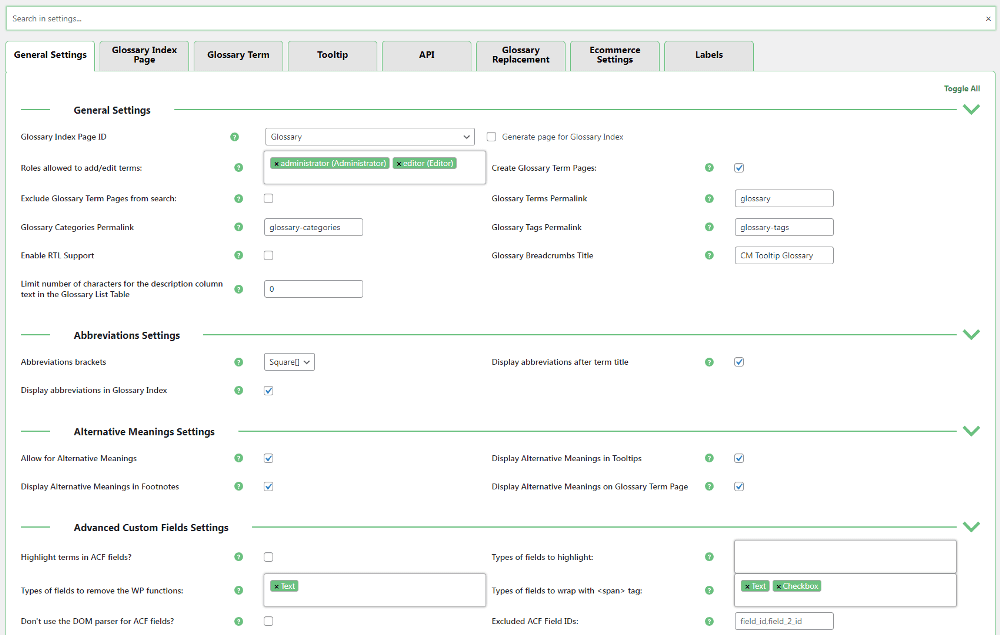
Task: Click the Glossary Breadcrumbs Title field
Action: point(783,256)
